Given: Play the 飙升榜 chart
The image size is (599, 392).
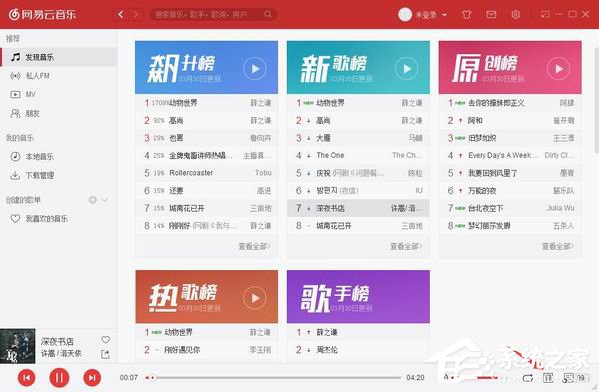Looking at the screenshot, I should tap(254, 69).
